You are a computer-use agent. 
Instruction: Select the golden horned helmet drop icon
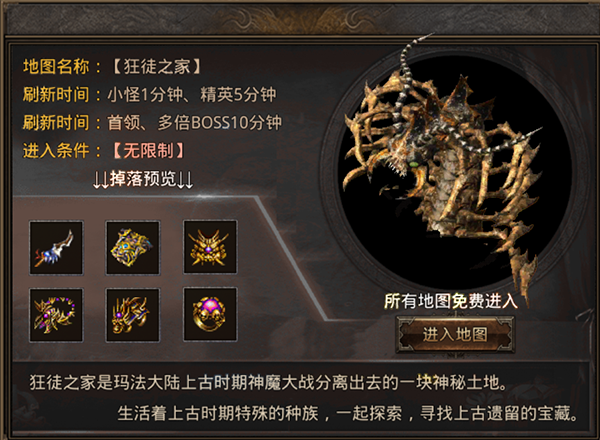(210, 247)
